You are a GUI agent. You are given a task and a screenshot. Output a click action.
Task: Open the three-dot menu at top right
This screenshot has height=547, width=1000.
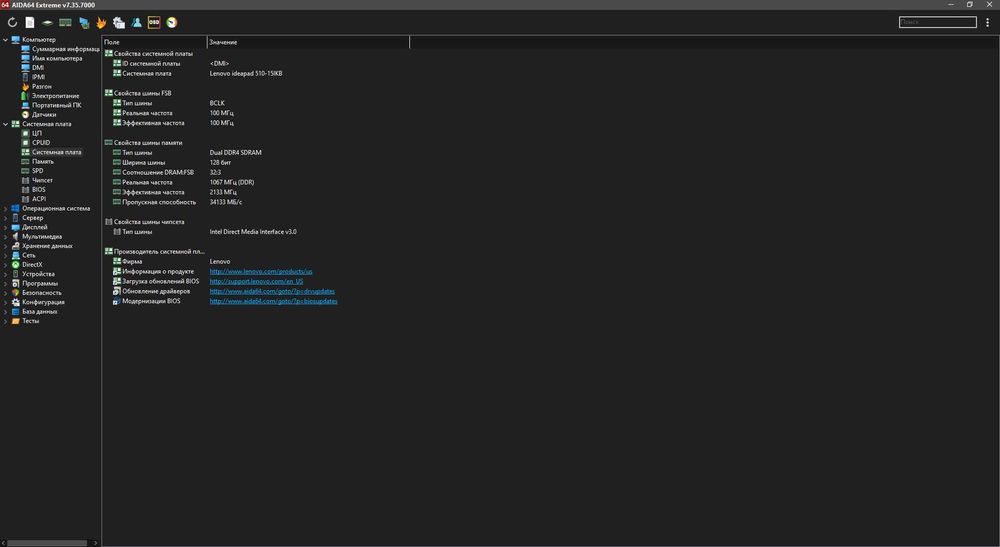[x=988, y=22]
